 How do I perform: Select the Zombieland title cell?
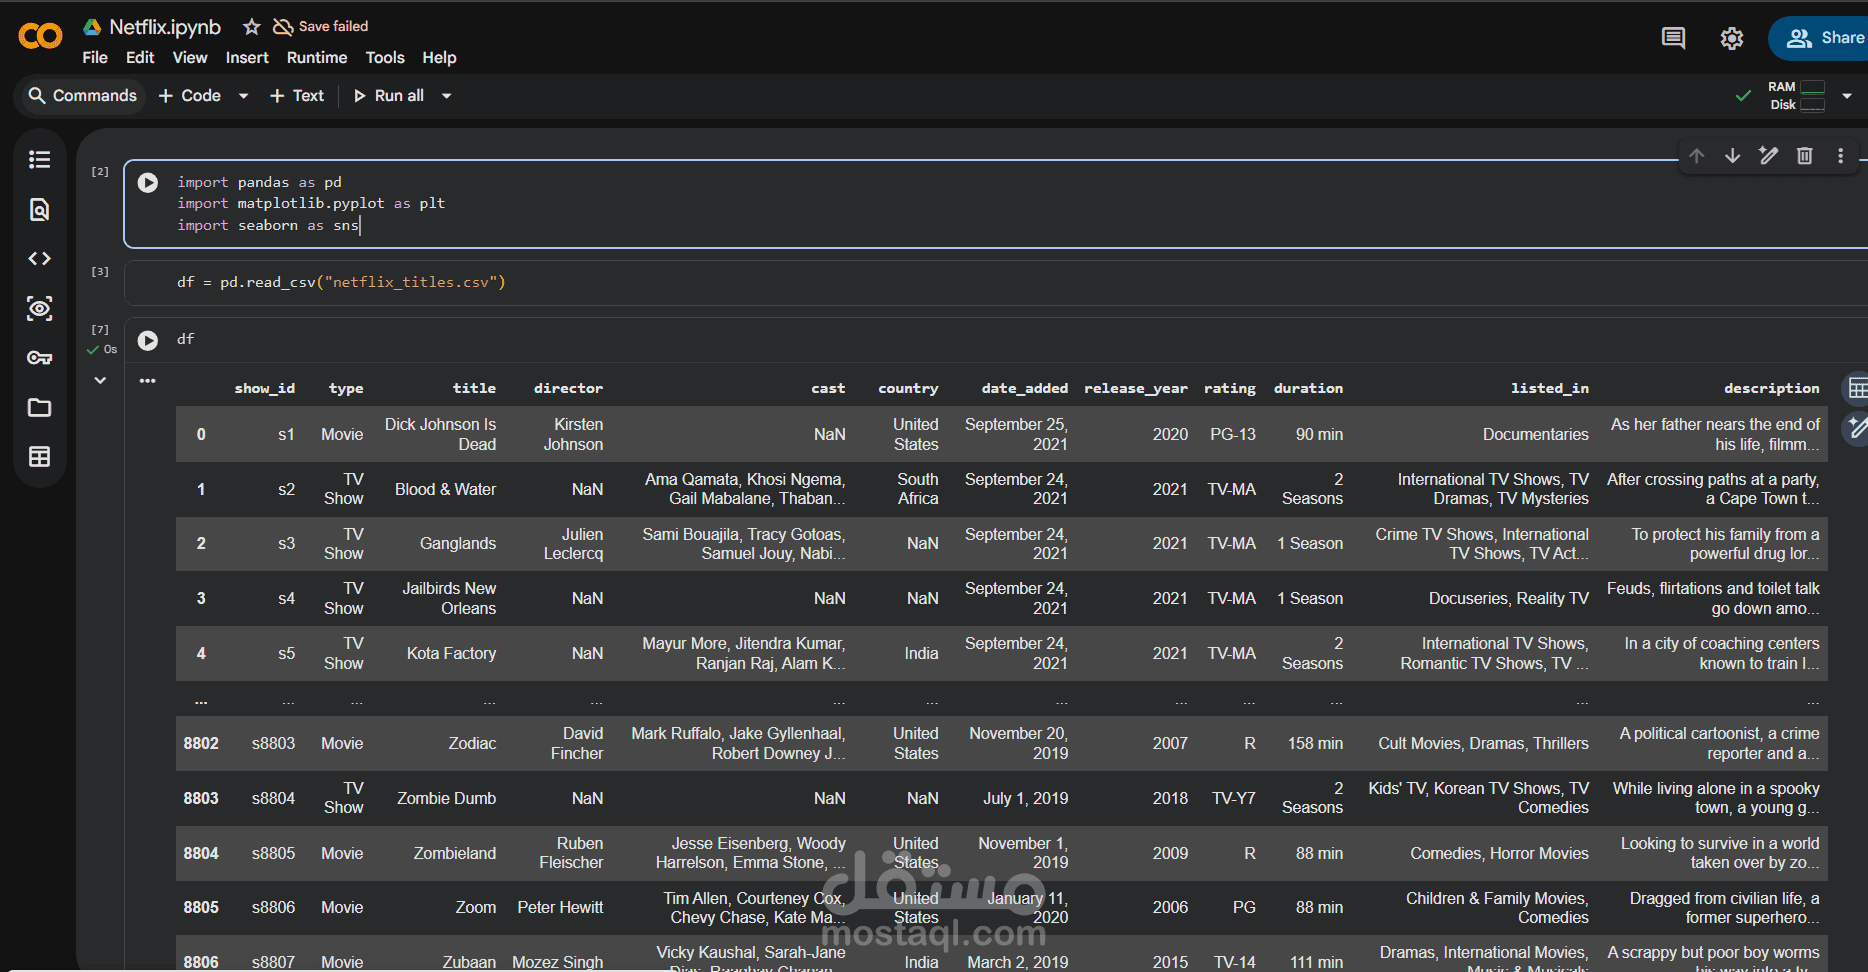(x=454, y=854)
